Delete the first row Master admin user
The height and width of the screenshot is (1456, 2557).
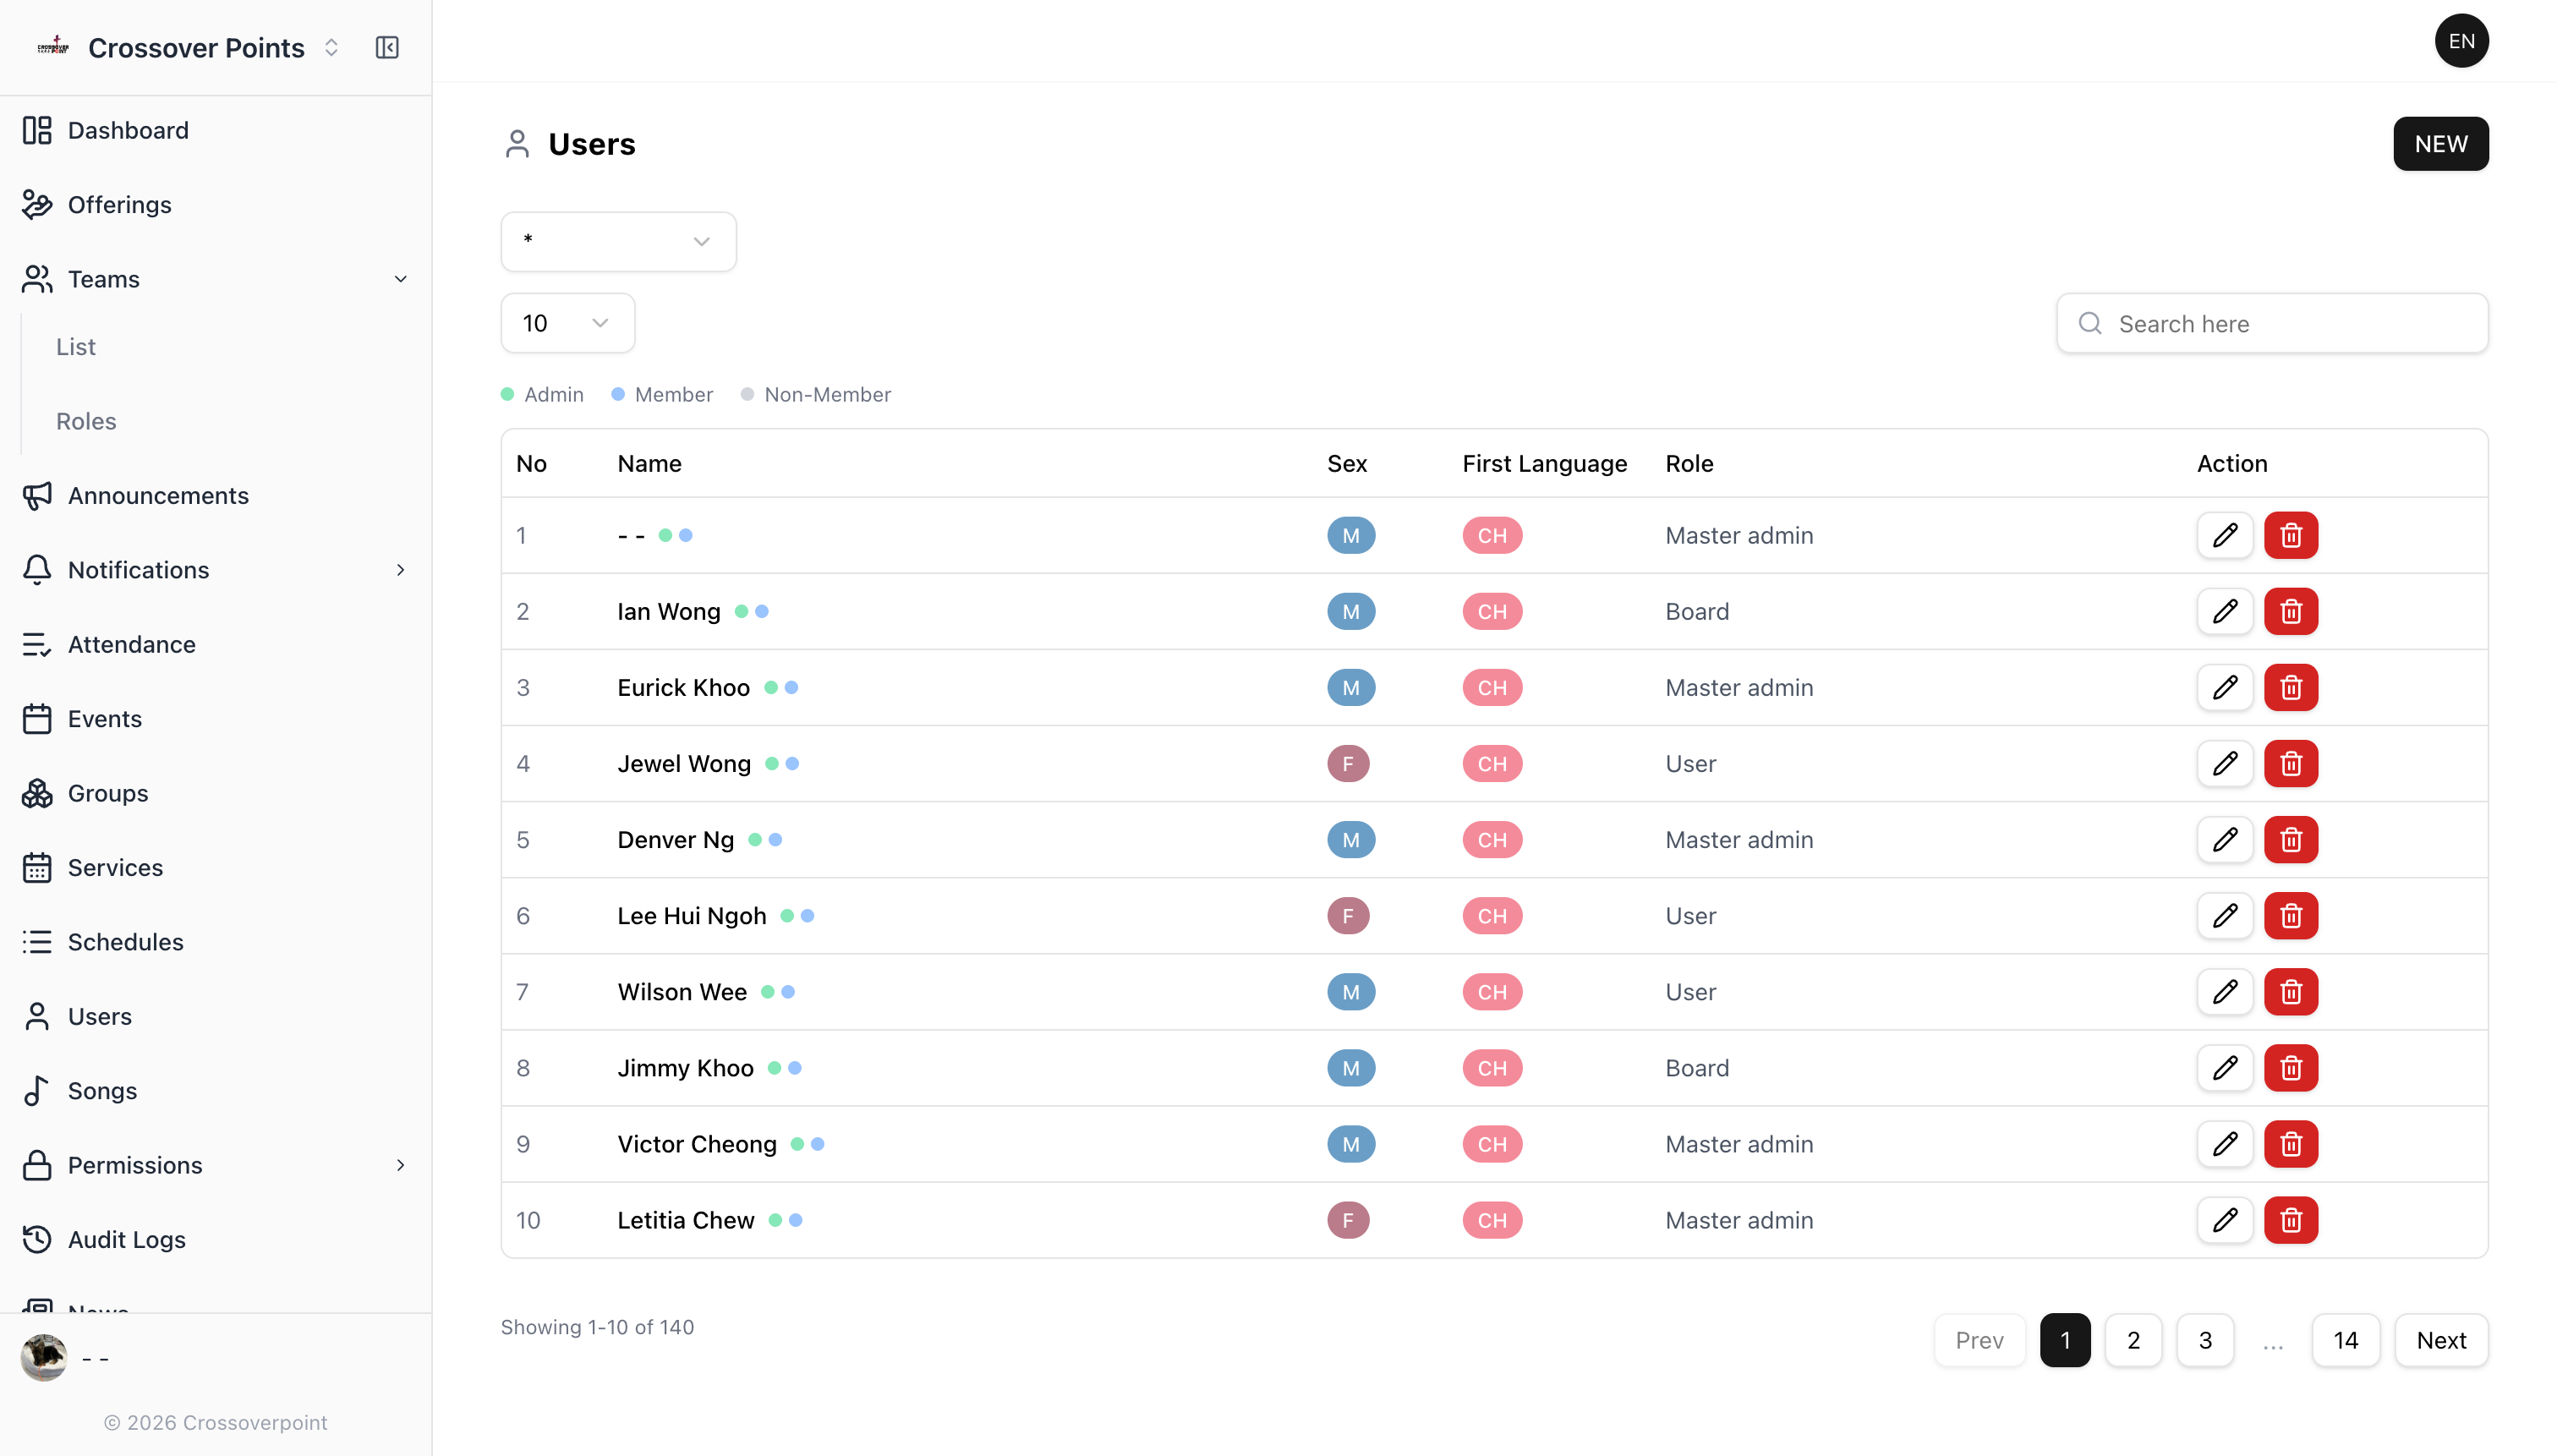[2290, 535]
